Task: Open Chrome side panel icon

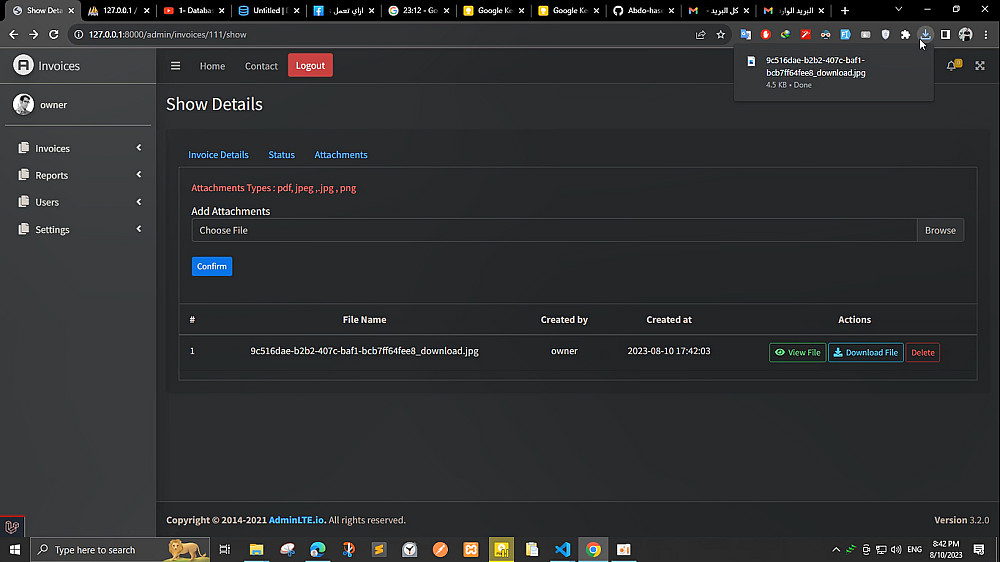Action: click(945, 34)
